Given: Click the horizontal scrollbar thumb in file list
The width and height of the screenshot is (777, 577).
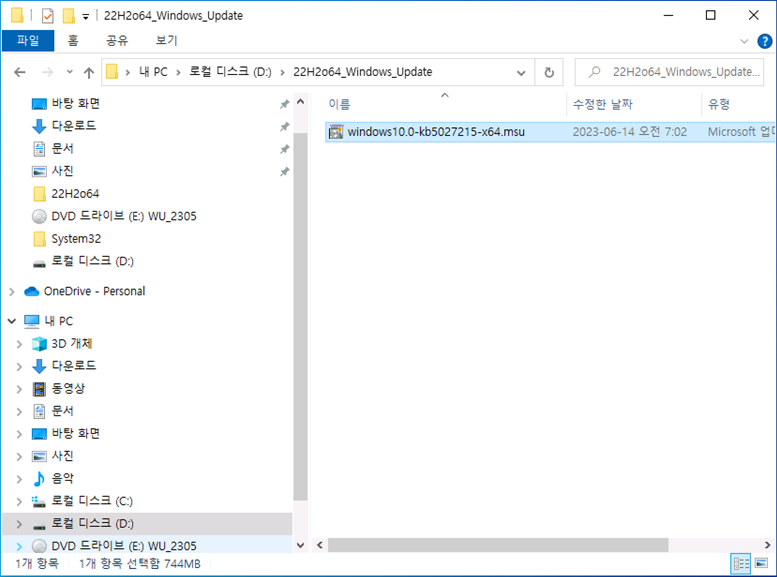Looking at the screenshot, I should pyautogui.click(x=498, y=545).
